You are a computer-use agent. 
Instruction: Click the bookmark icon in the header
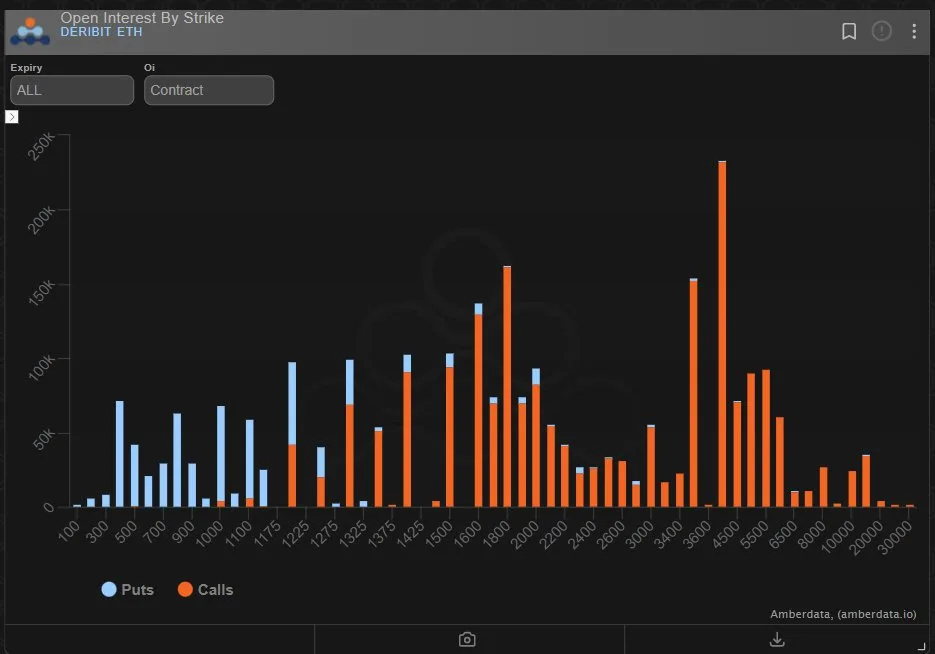coord(849,31)
